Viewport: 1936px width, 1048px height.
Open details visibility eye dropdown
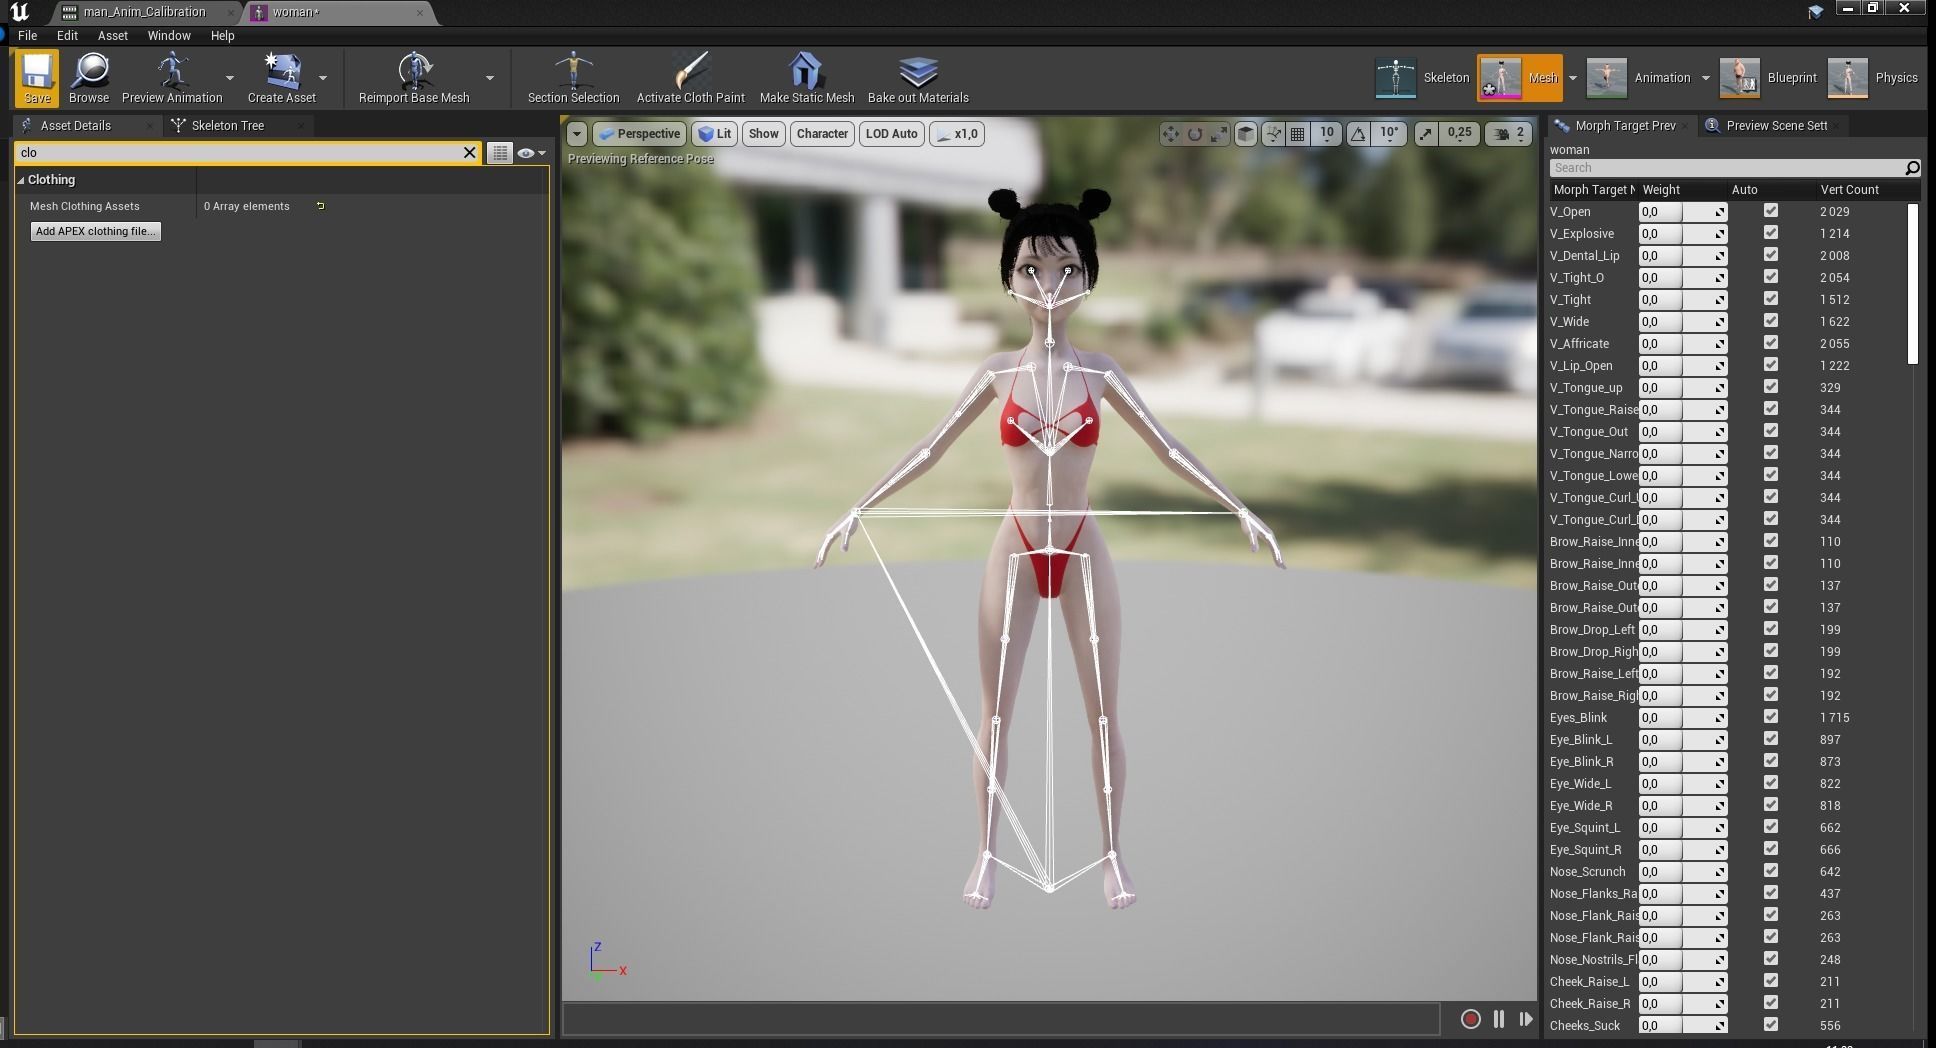point(531,153)
